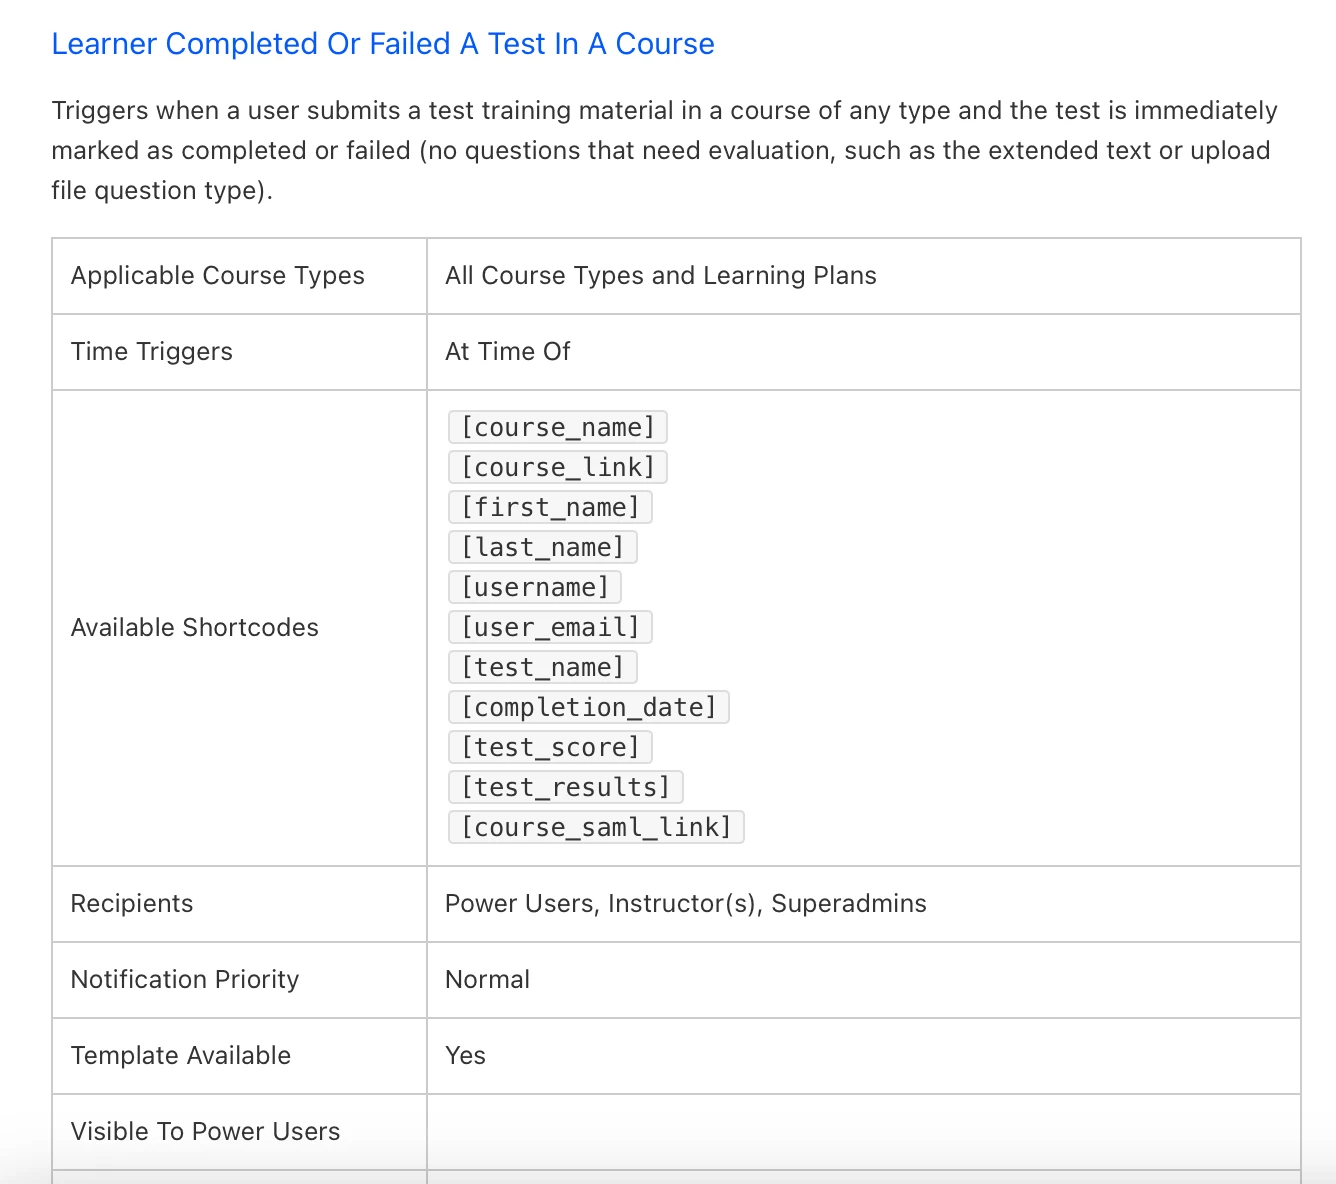Click the [username] shortcode
Viewport: 1336px width, 1184px height.
coord(535,587)
